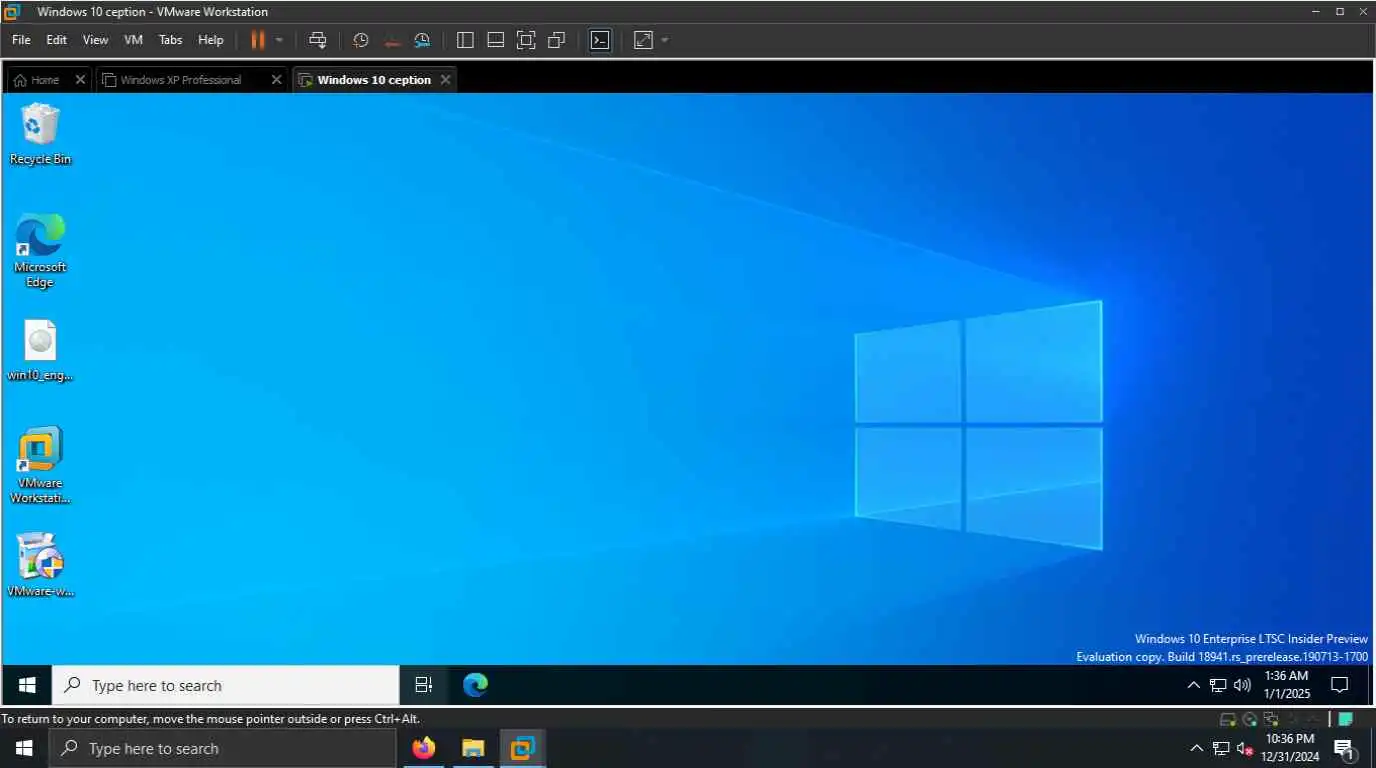
Task: Click the green message log icon
Action: click(x=1346, y=719)
